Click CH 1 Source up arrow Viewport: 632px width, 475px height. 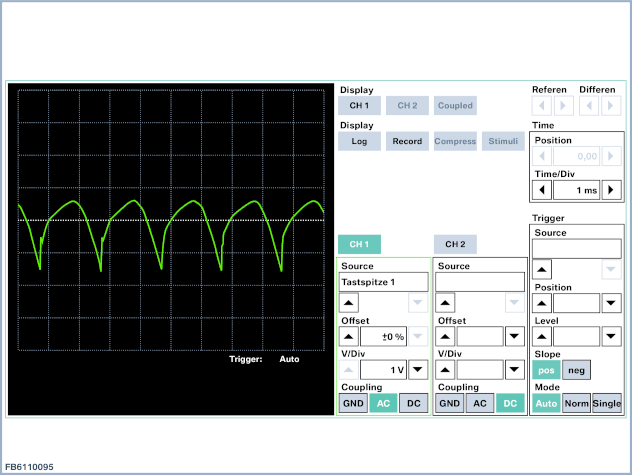tap(349, 303)
